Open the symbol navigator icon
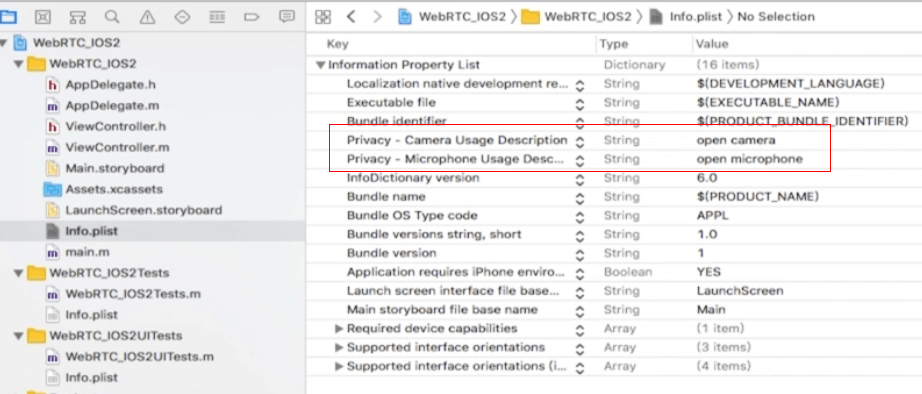This screenshot has height=394, width=922. pyautogui.click(x=77, y=17)
